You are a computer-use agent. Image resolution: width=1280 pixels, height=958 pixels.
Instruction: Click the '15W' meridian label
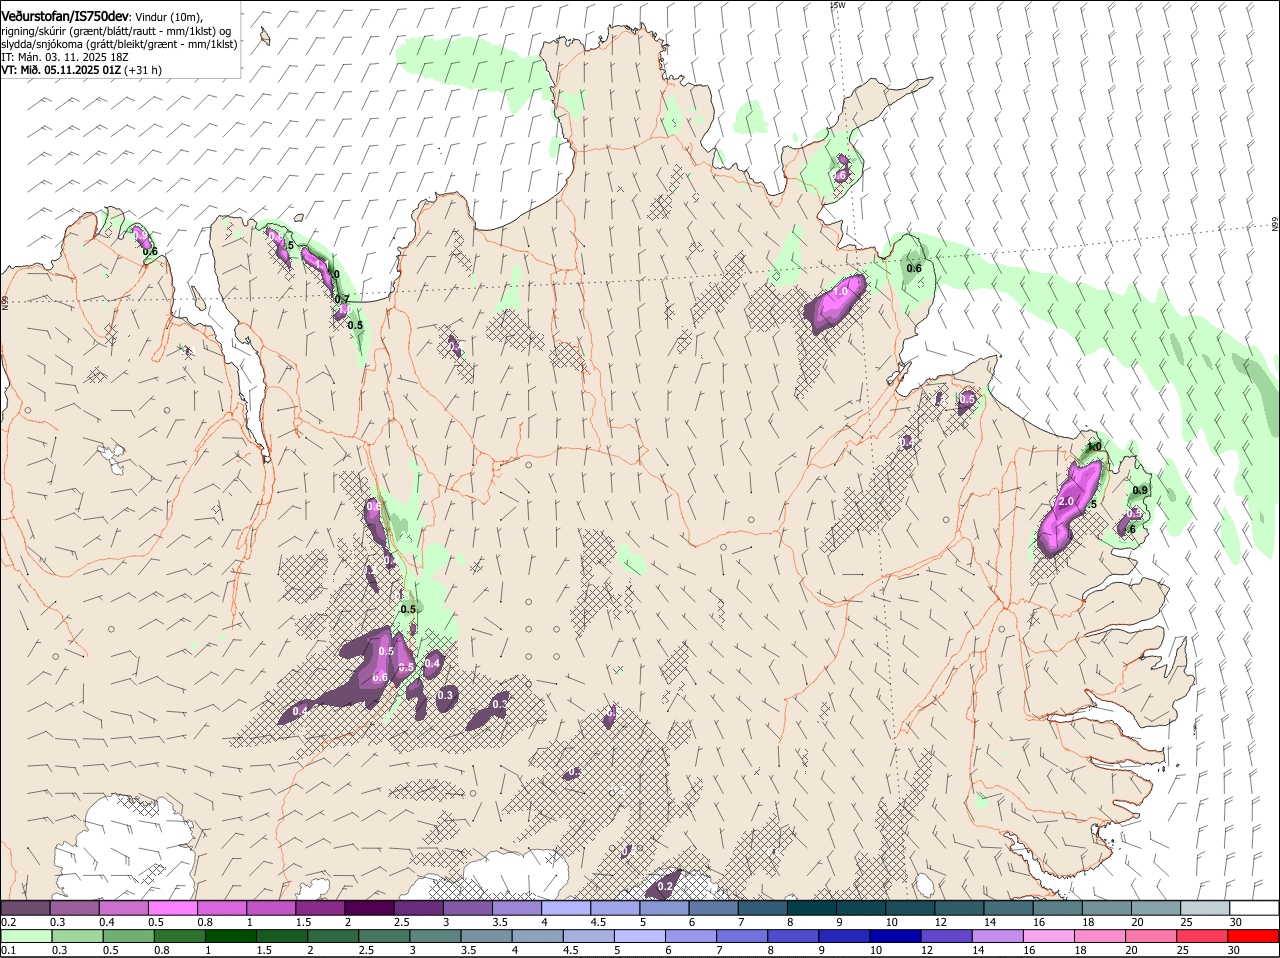pos(838,5)
